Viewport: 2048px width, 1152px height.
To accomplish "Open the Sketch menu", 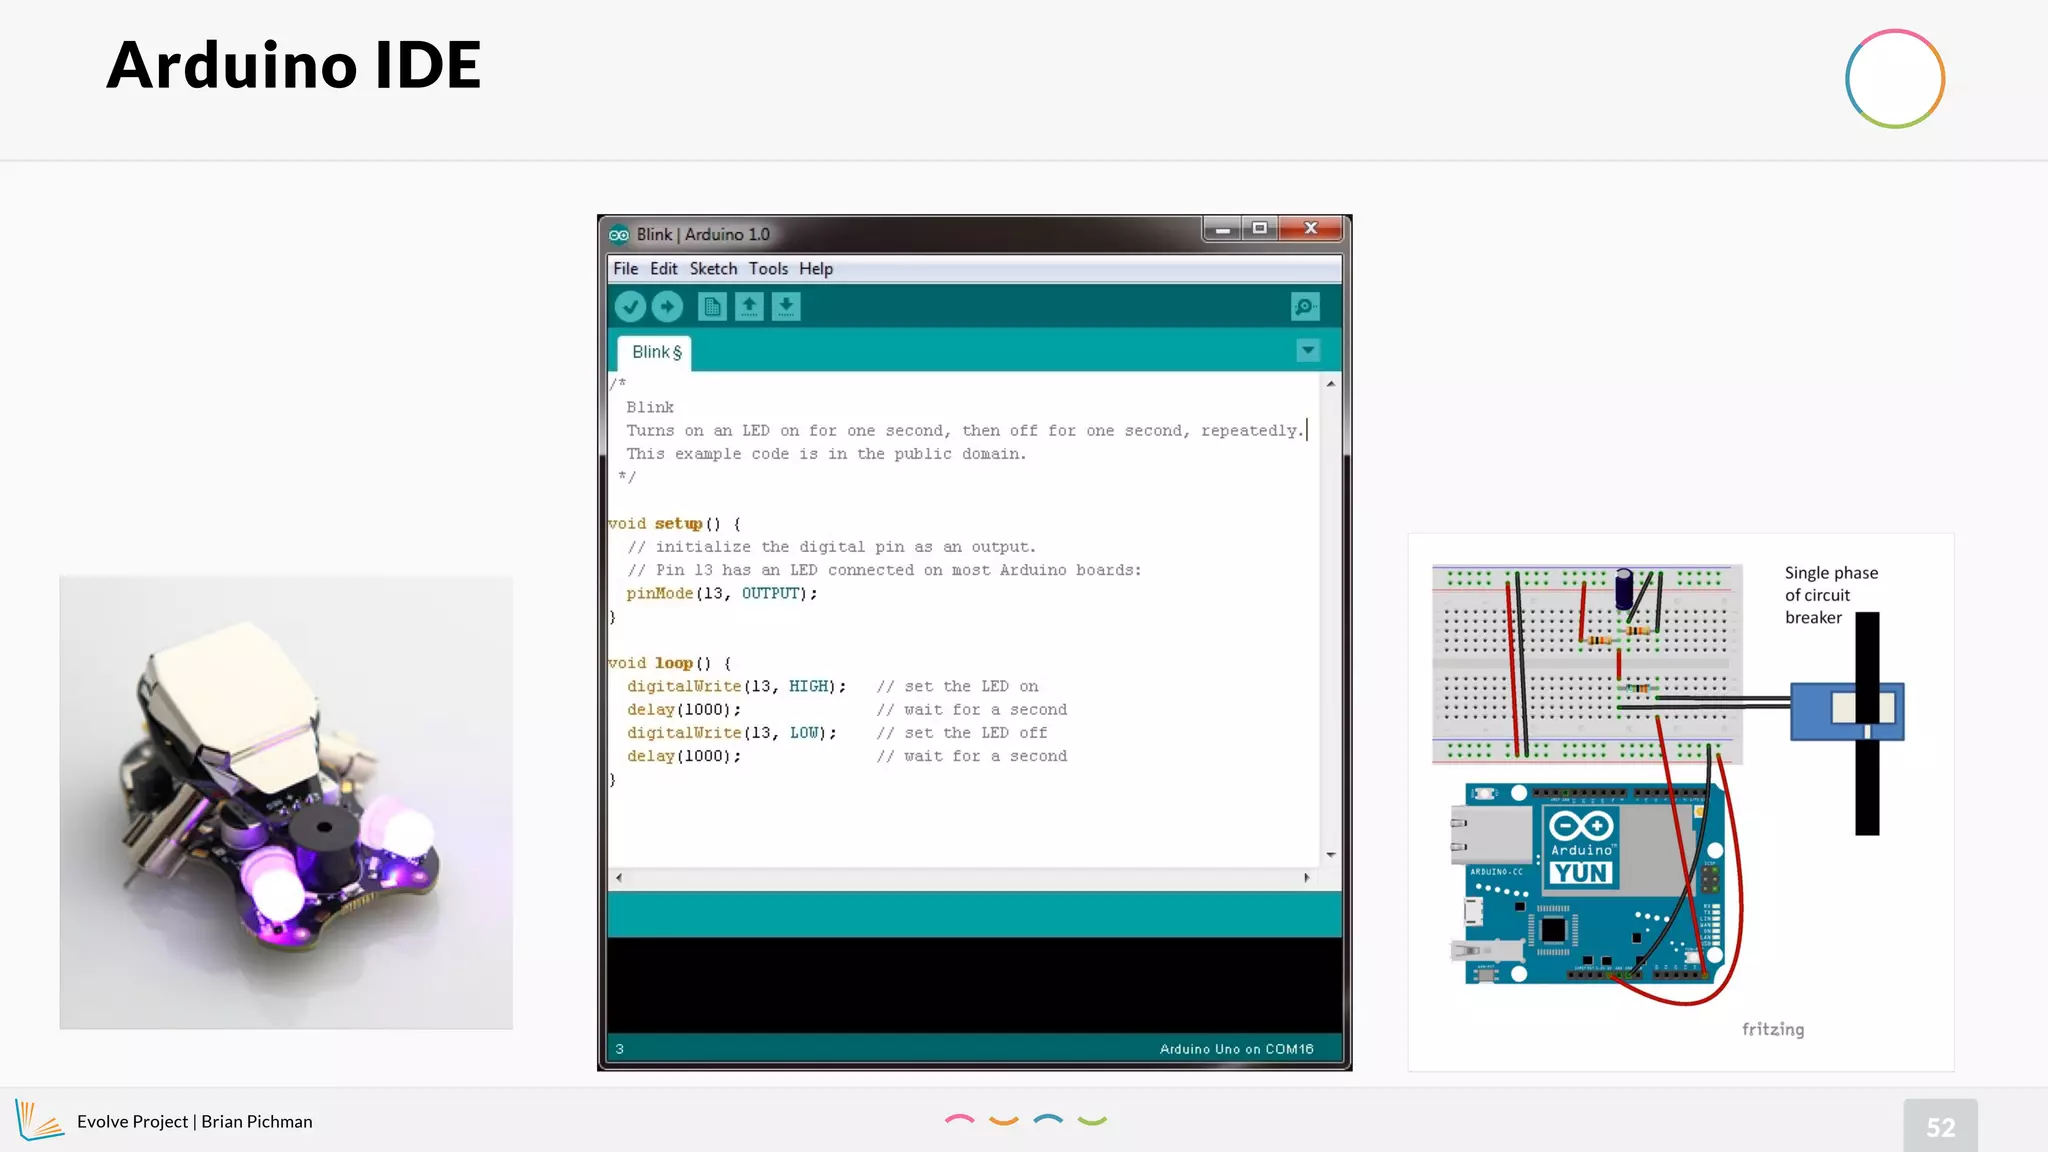I will (713, 269).
